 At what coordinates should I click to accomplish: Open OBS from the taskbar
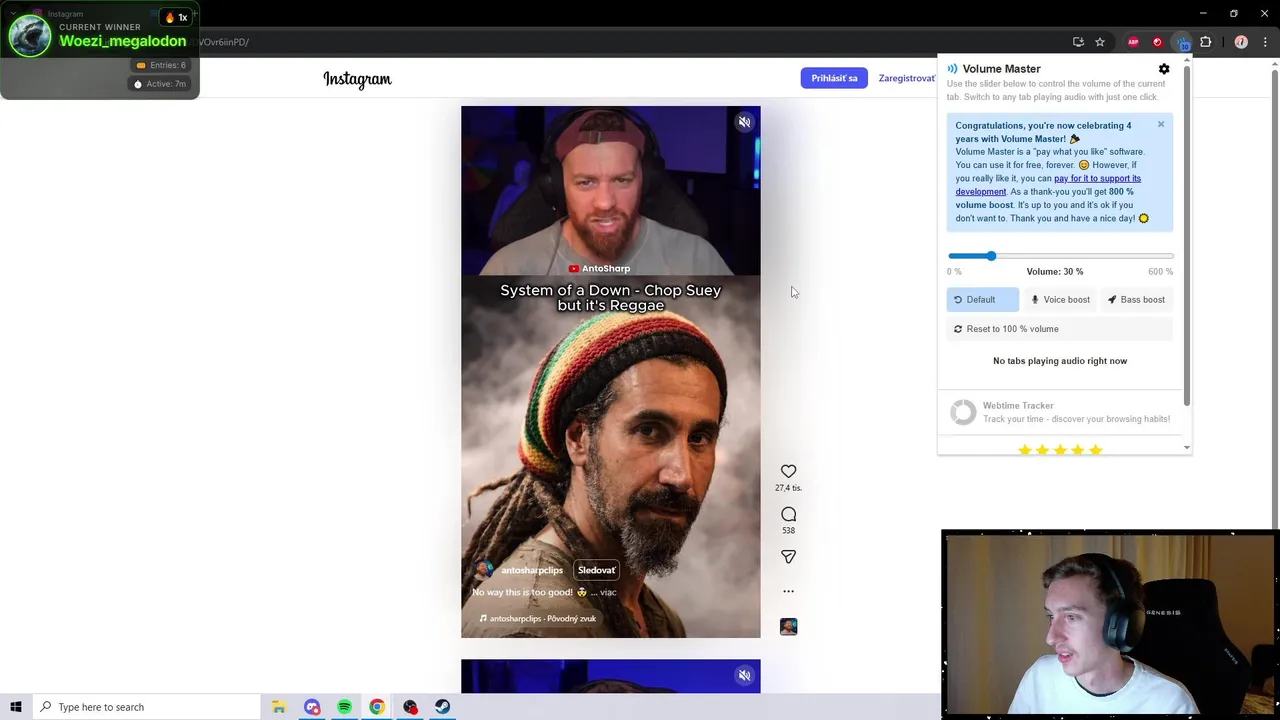410,707
